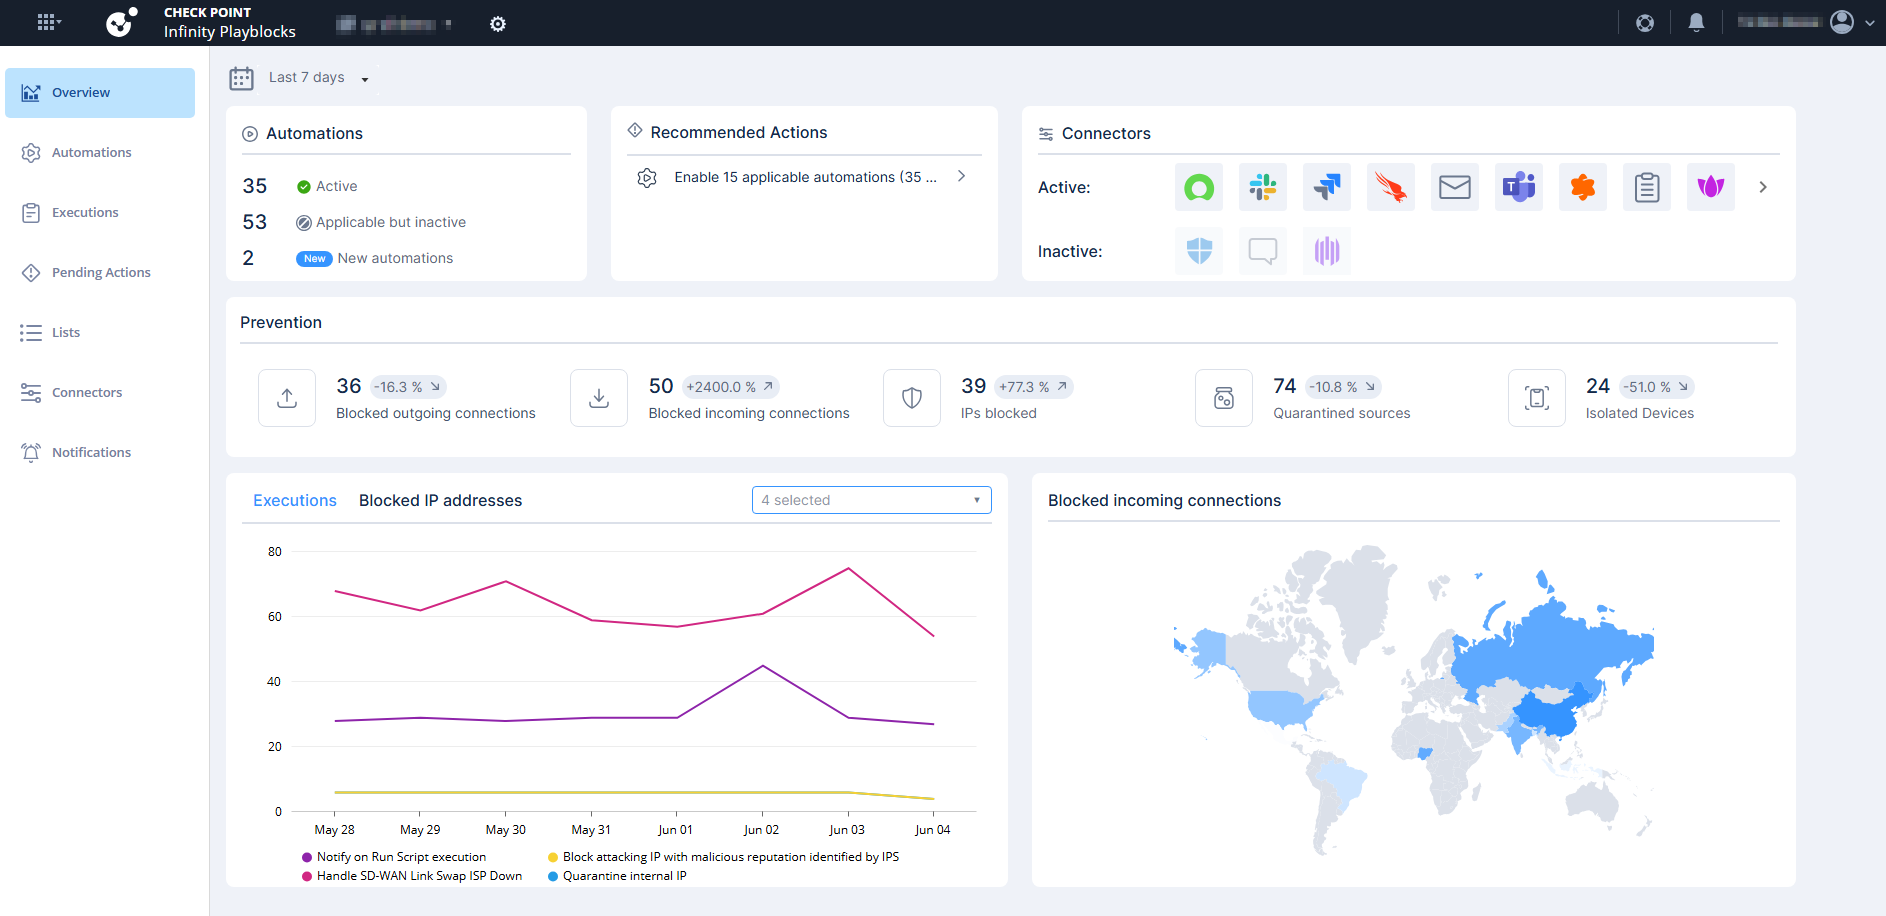Click the Connectors panel heading icon
The image size is (1886, 916).
(1046, 134)
